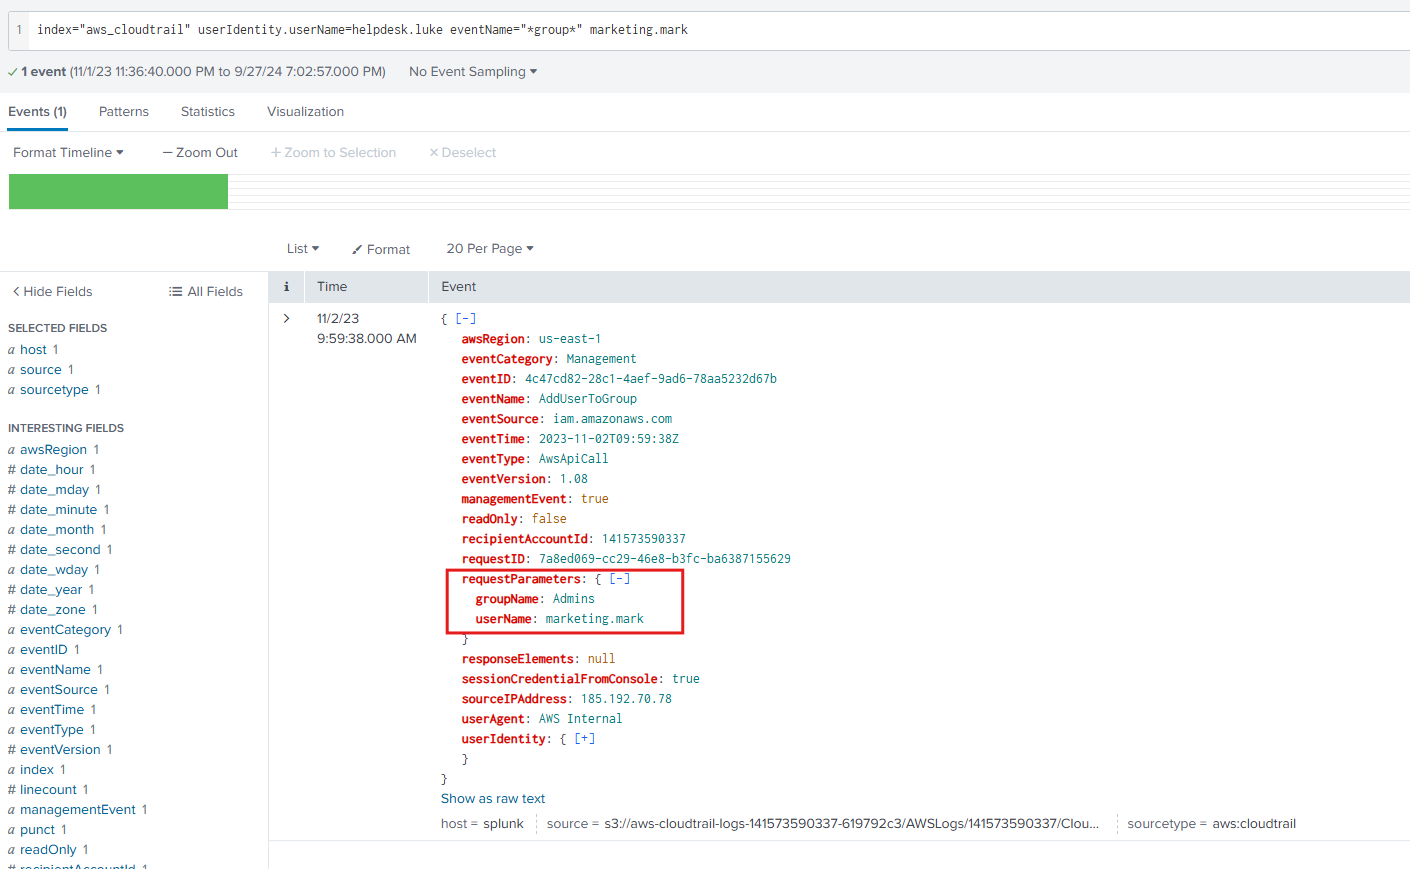
Task: Open the List view dropdown
Action: coord(303,249)
